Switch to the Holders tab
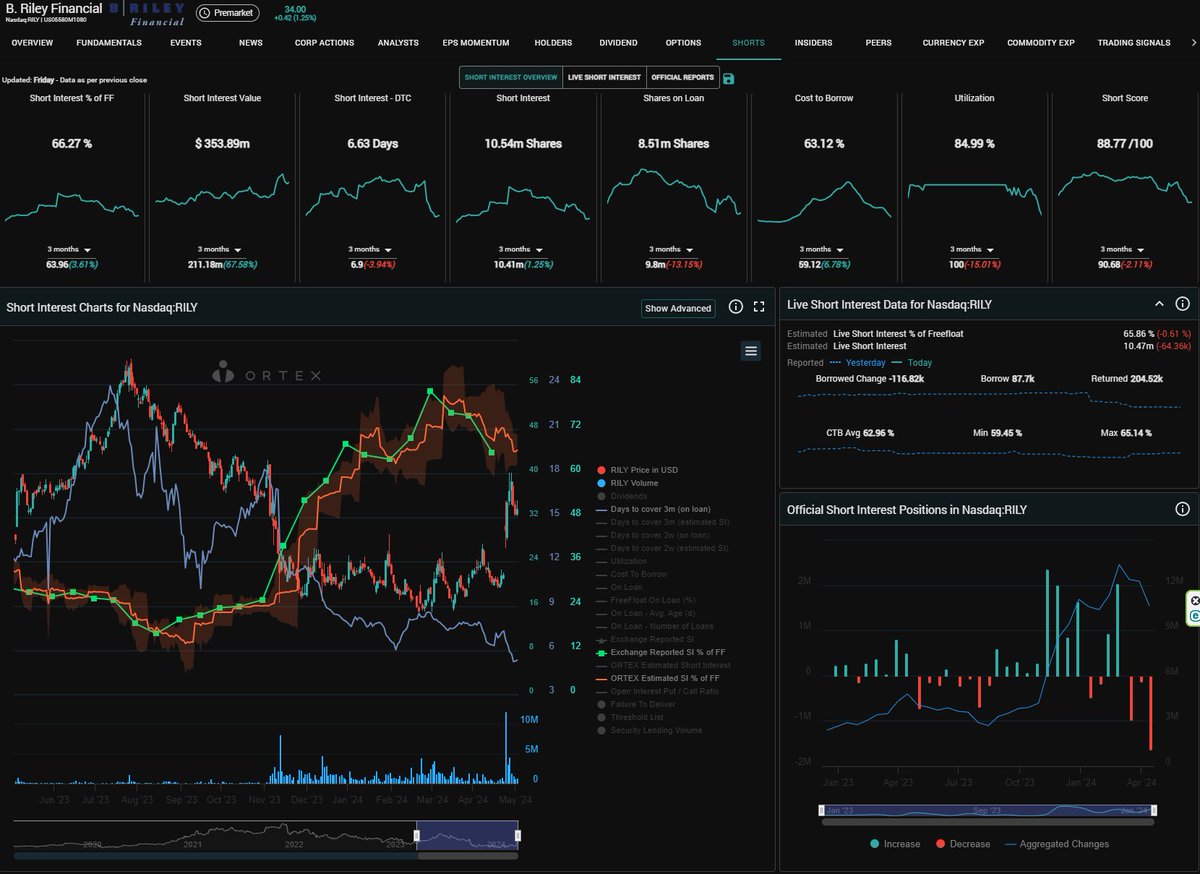The image size is (1200, 874). click(x=553, y=43)
